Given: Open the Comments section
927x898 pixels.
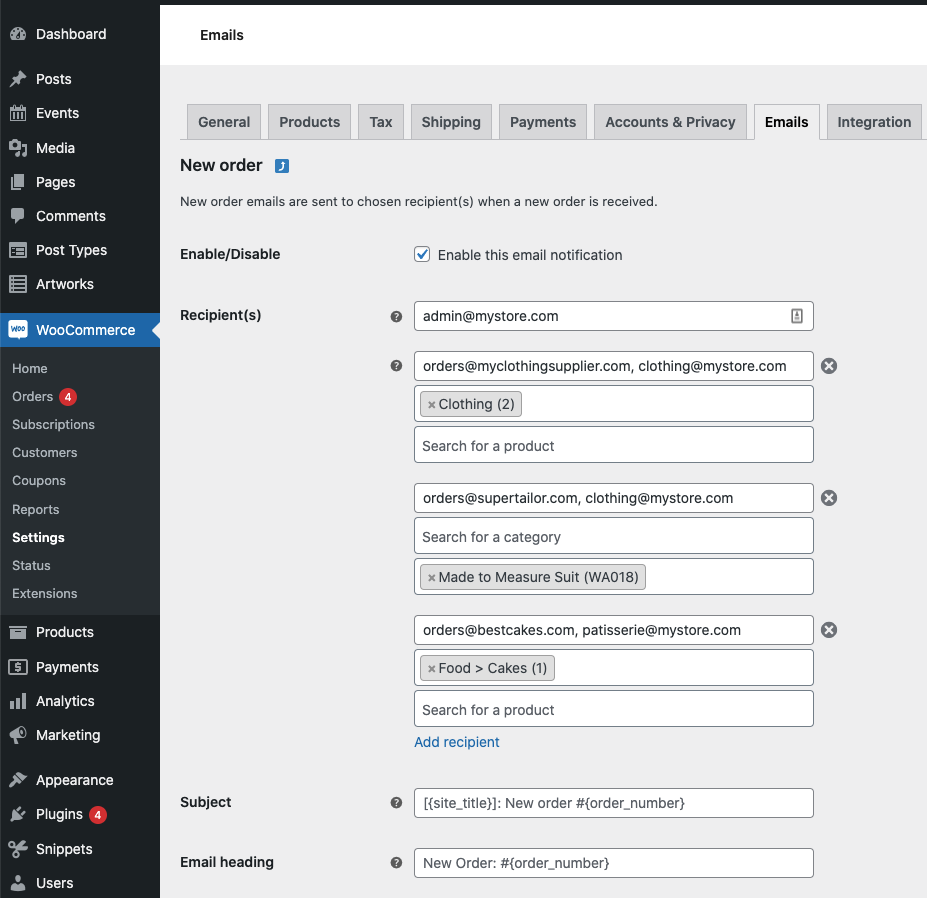Looking at the screenshot, I should [65, 215].
